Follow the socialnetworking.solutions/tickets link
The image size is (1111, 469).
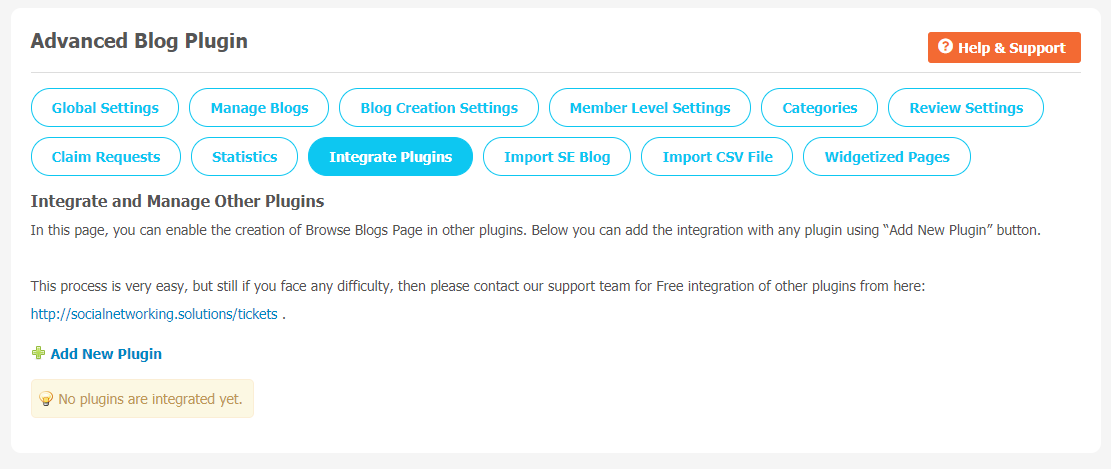(154, 314)
